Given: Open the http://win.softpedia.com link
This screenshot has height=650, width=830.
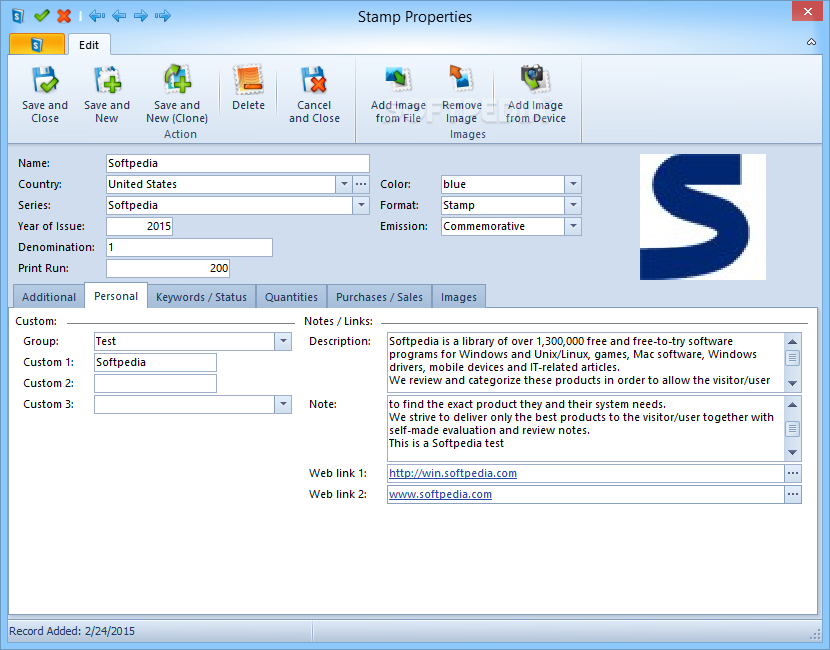Looking at the screenshot, I should tap(453, 473).
